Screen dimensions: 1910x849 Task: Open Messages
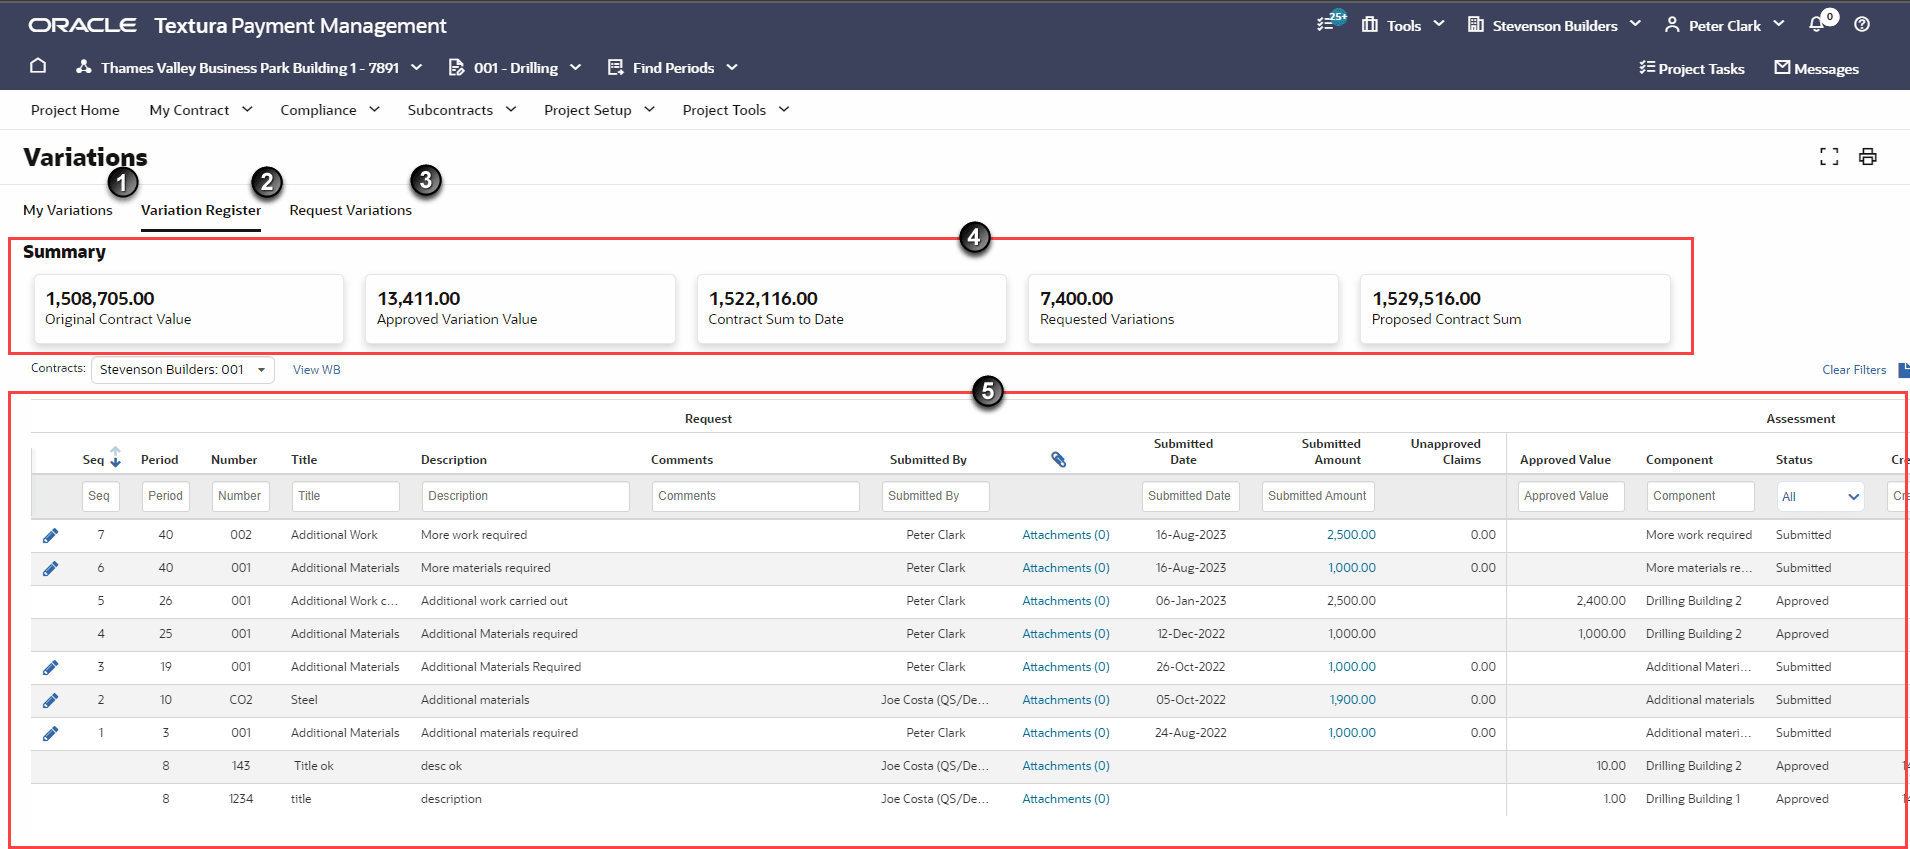tap(1817, 68)
